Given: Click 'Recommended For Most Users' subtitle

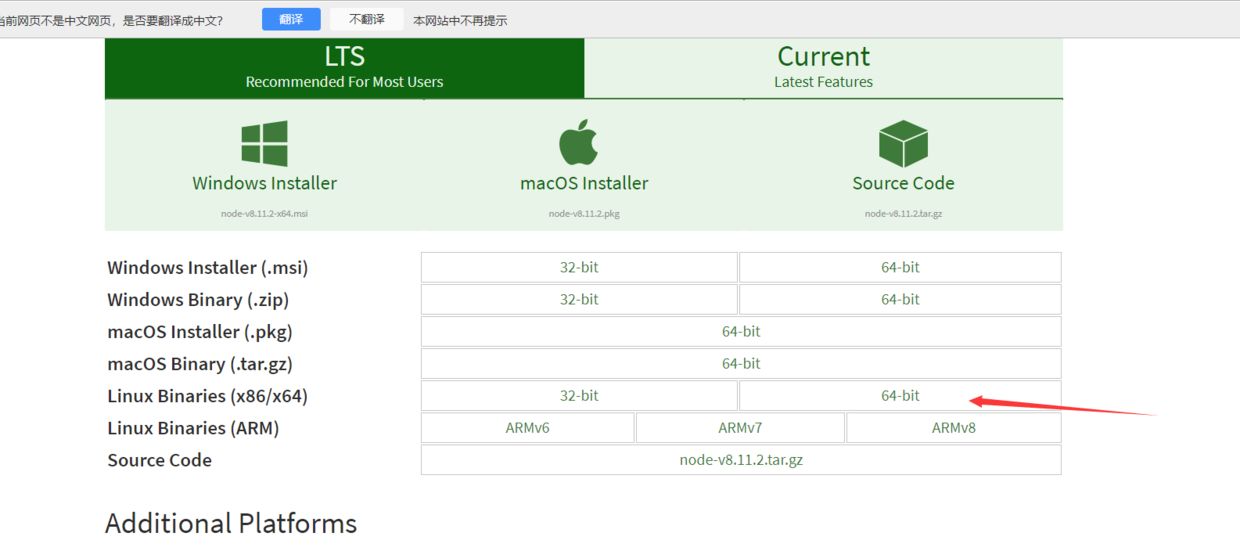Looking at the screenshot, I should coord(345,82).
